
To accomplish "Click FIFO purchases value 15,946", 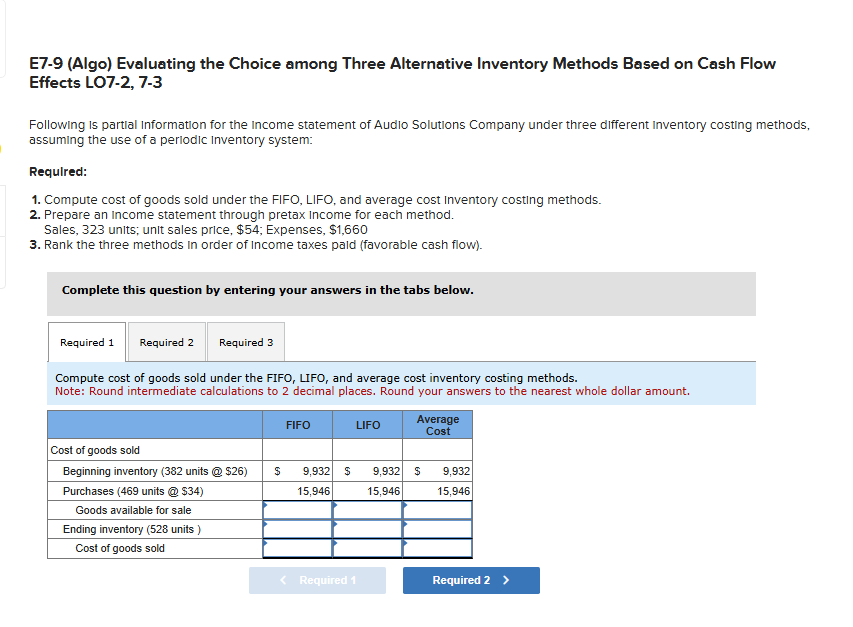I will [x=313, y=491].
